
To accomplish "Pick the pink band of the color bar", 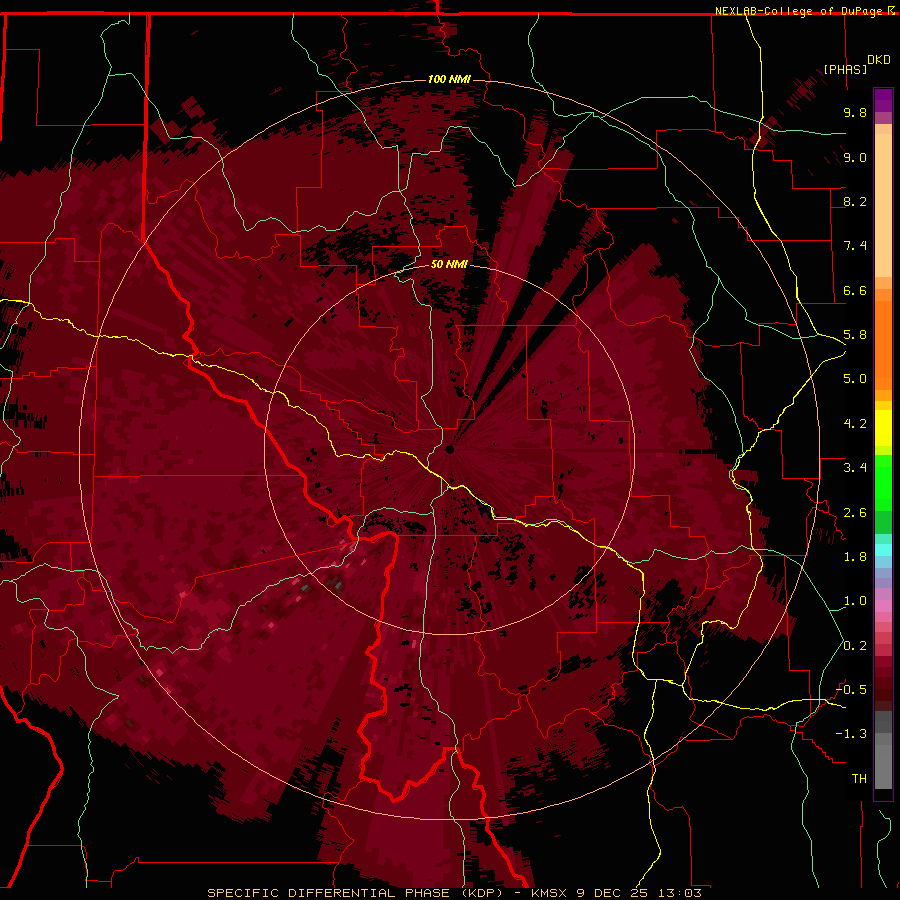I will point(883,606).
